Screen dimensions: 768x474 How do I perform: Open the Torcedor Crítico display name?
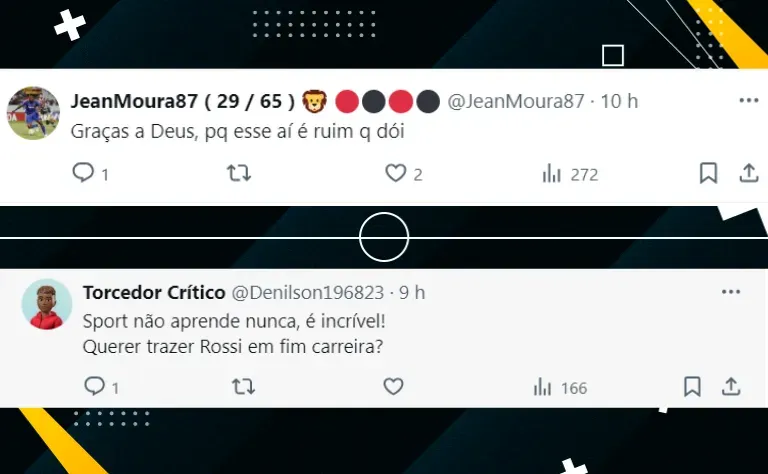click(154, 292)
